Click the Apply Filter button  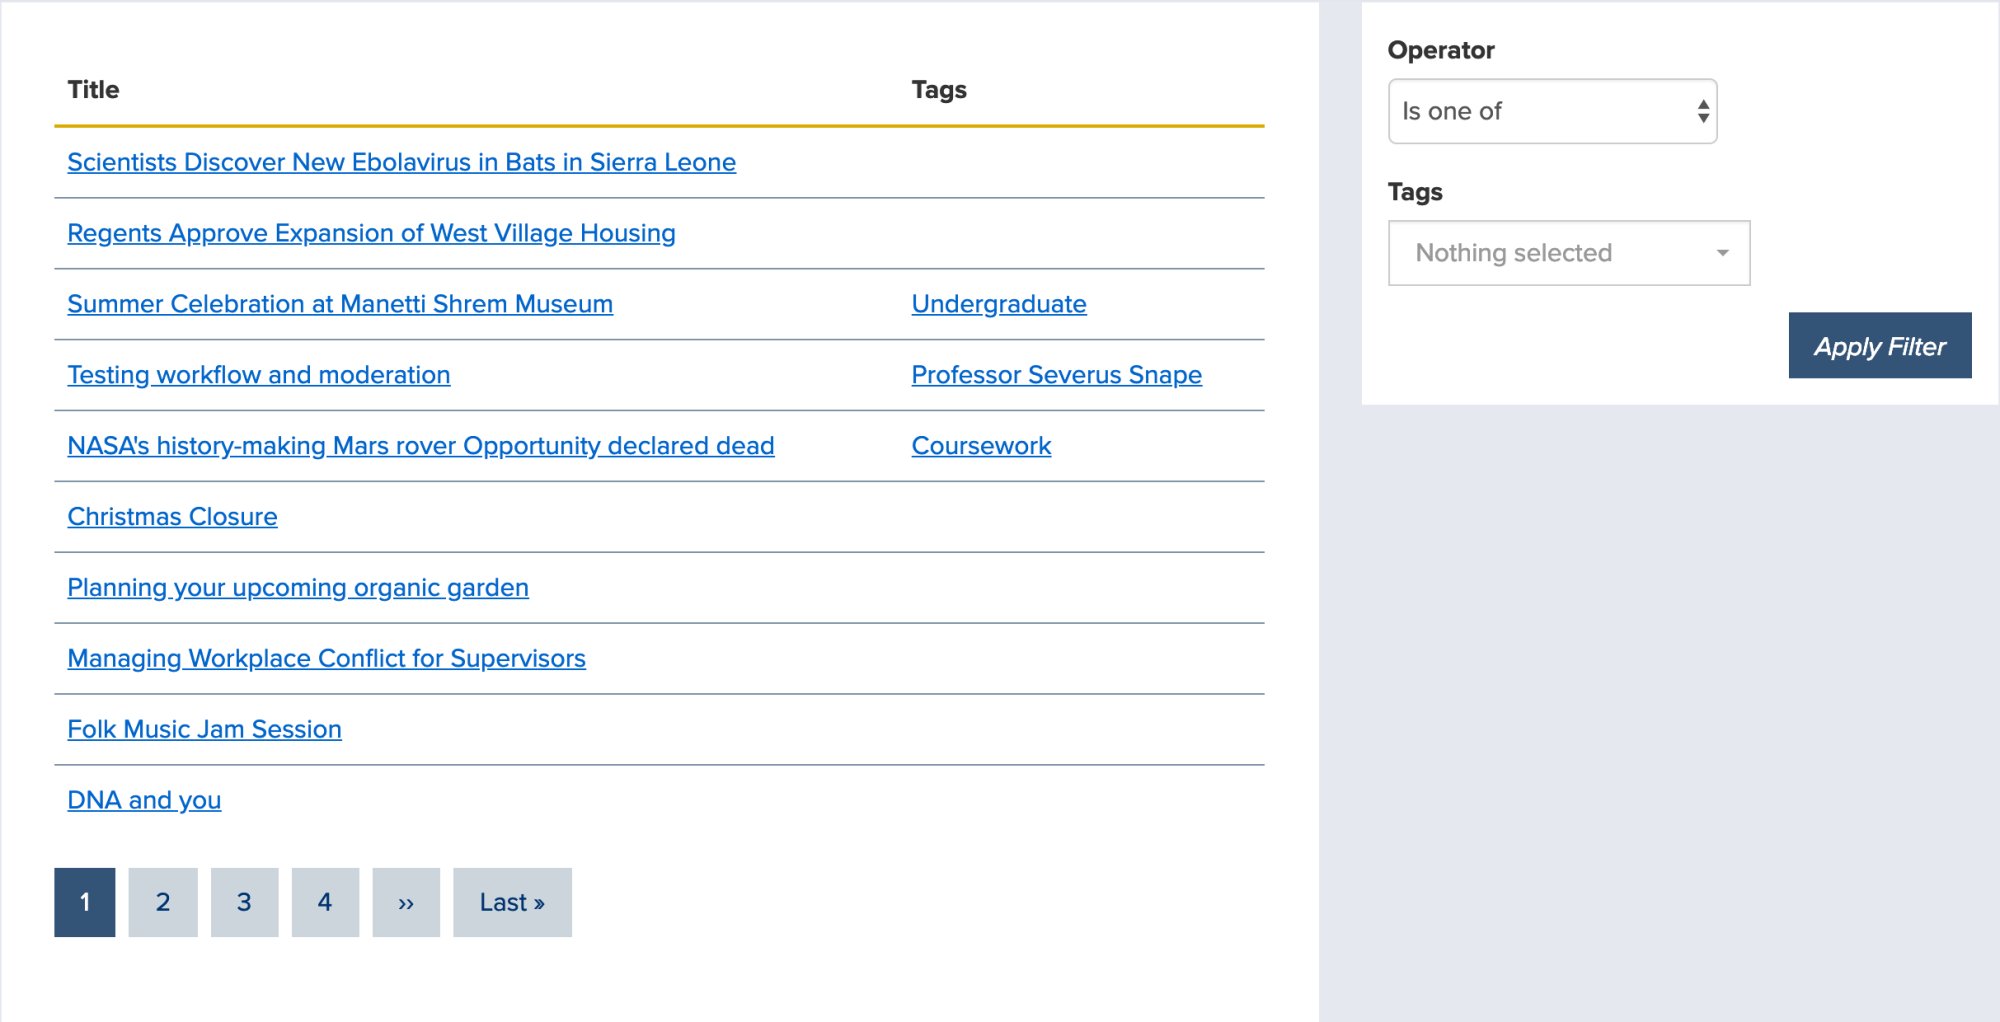(x=1879, y=346)
